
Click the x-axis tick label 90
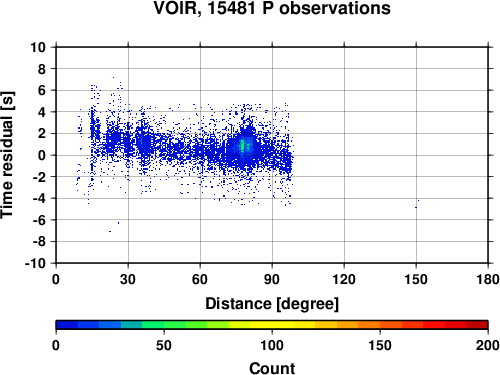[x=272, y=279]
